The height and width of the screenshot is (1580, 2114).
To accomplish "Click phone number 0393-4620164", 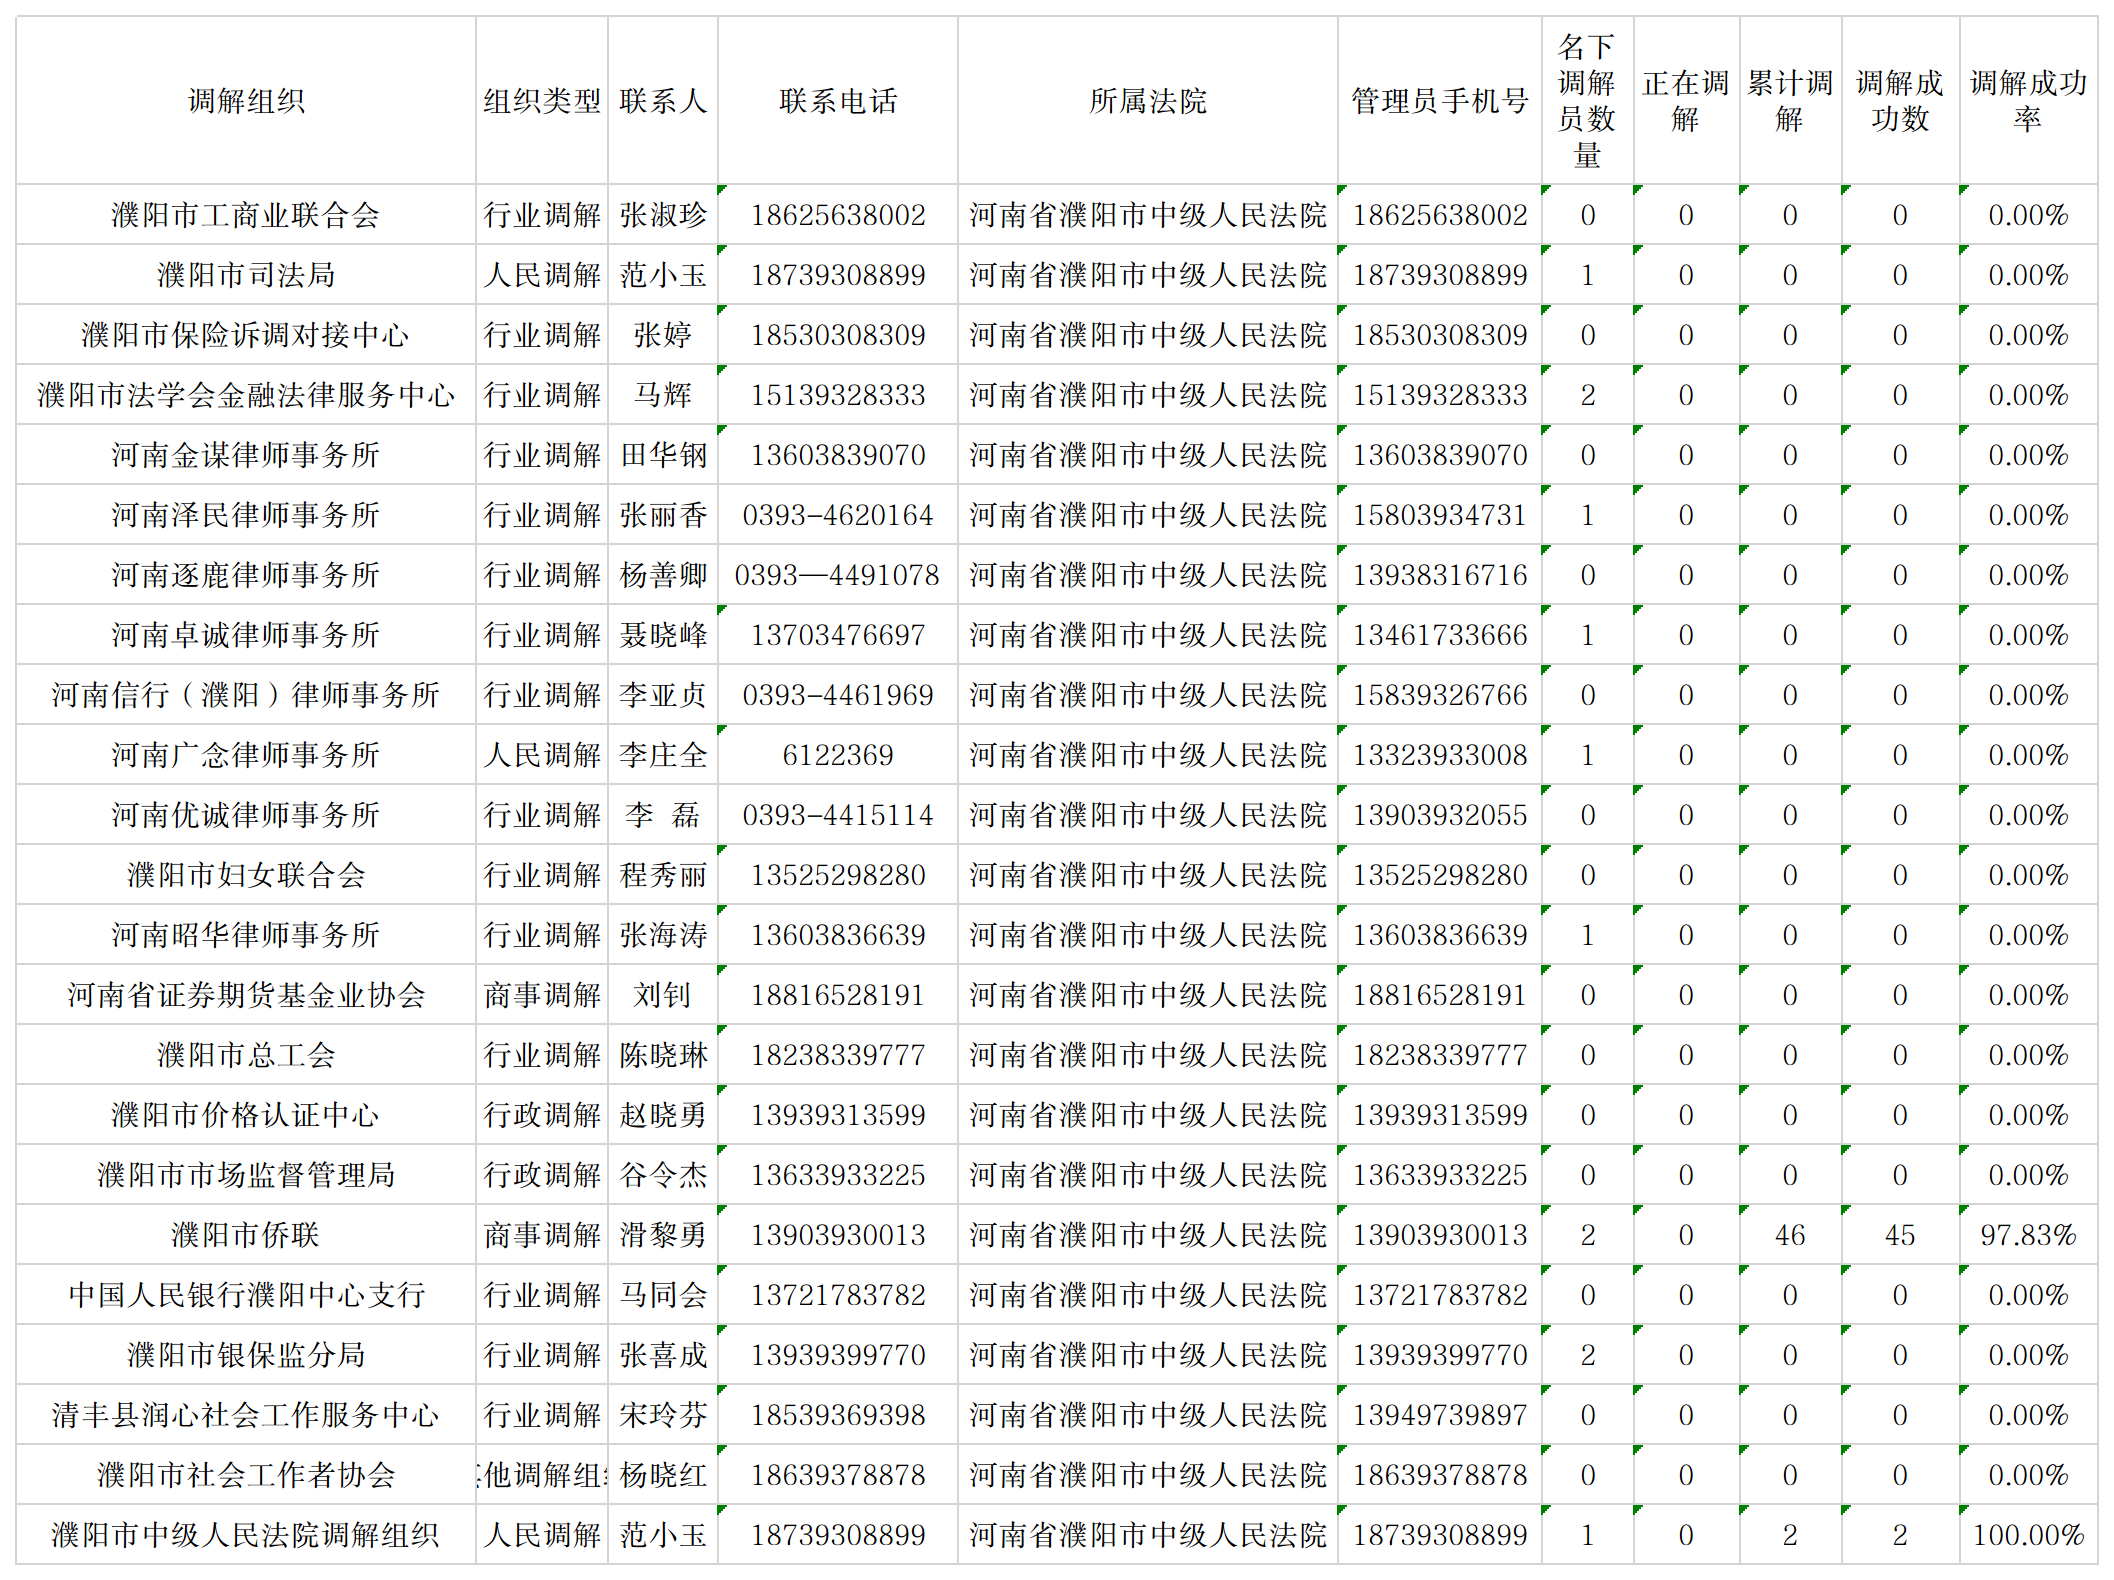I will click(x=838, y=515).
